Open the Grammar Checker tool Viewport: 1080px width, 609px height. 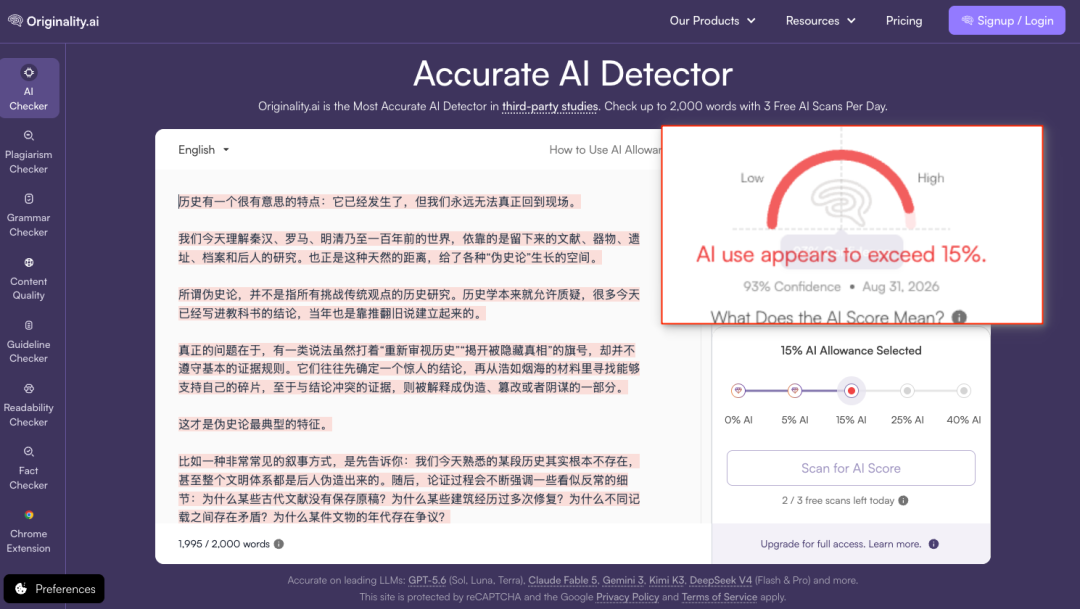[29, 215]
